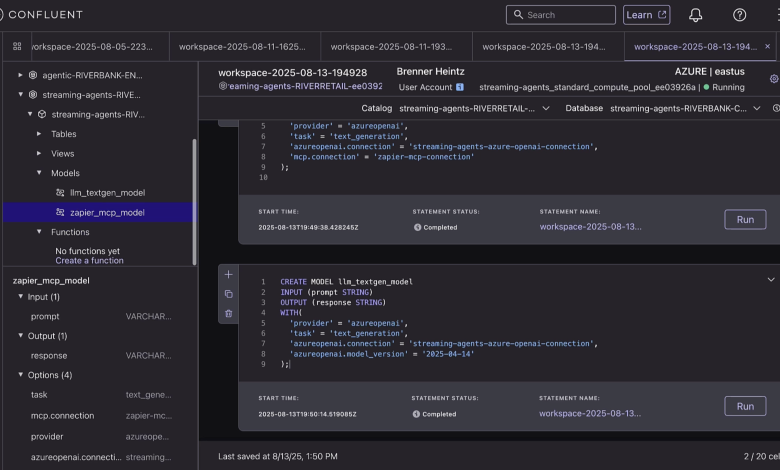This screenshot has width=780, height=470.
Task: Open the Catalog dropdown
Action: [x=474, y=108]
